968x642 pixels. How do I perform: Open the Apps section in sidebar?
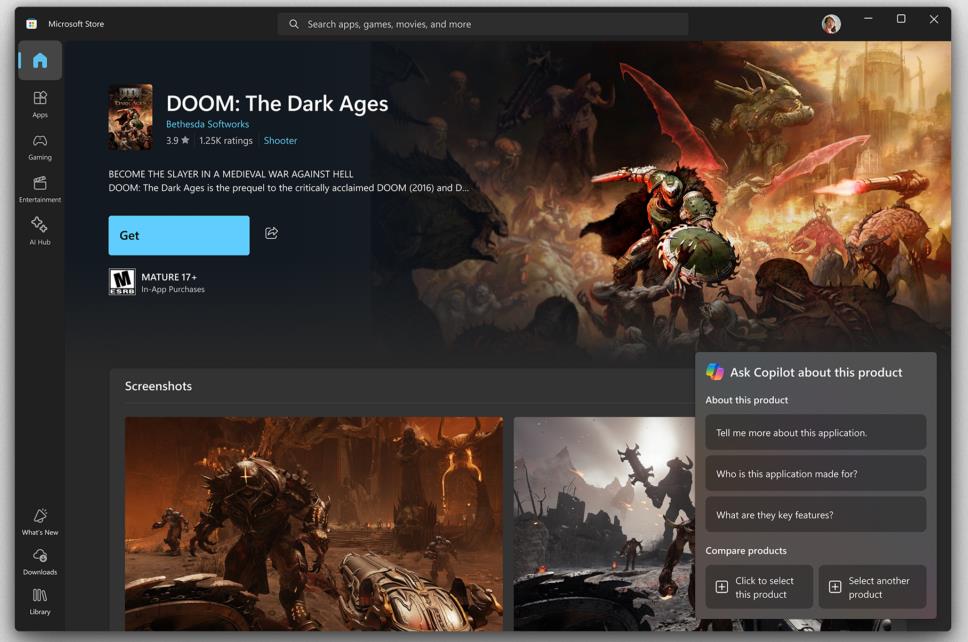pos(40,104)
